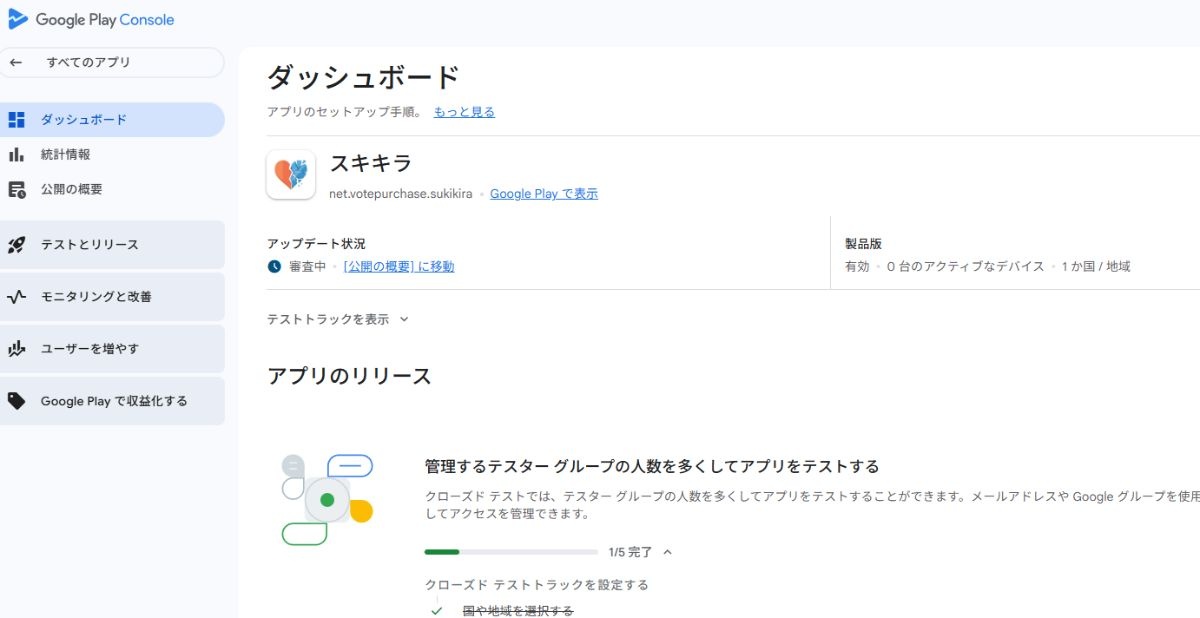
Task: Click the 公開の概要 icon in sidebar
Action: (16, 189)
